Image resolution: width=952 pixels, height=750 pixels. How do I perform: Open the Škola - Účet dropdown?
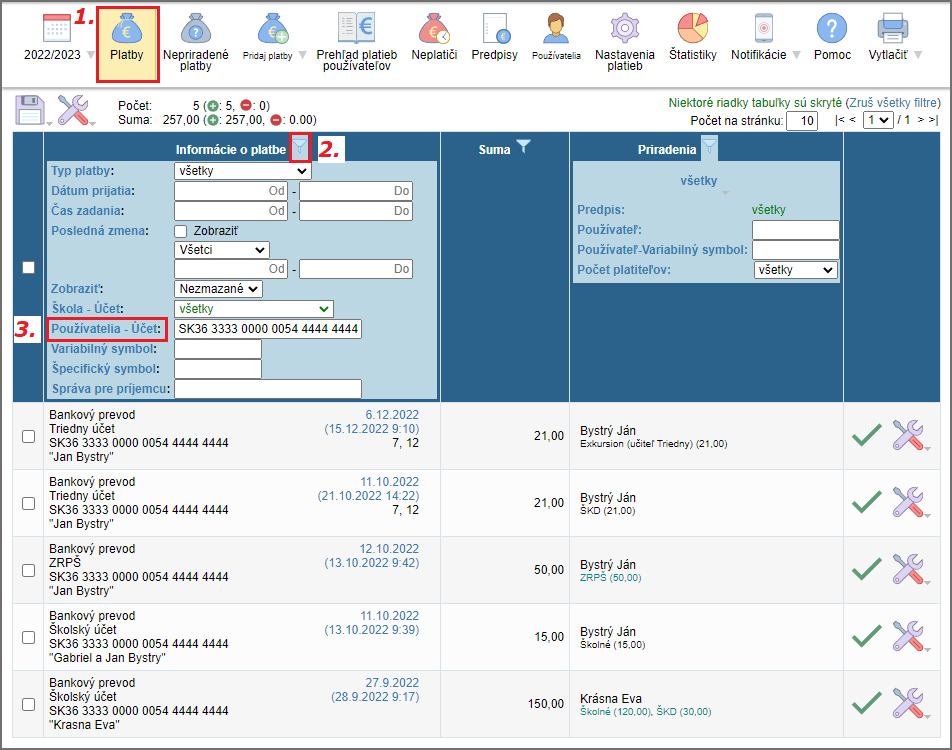click(x=254, y=309)
